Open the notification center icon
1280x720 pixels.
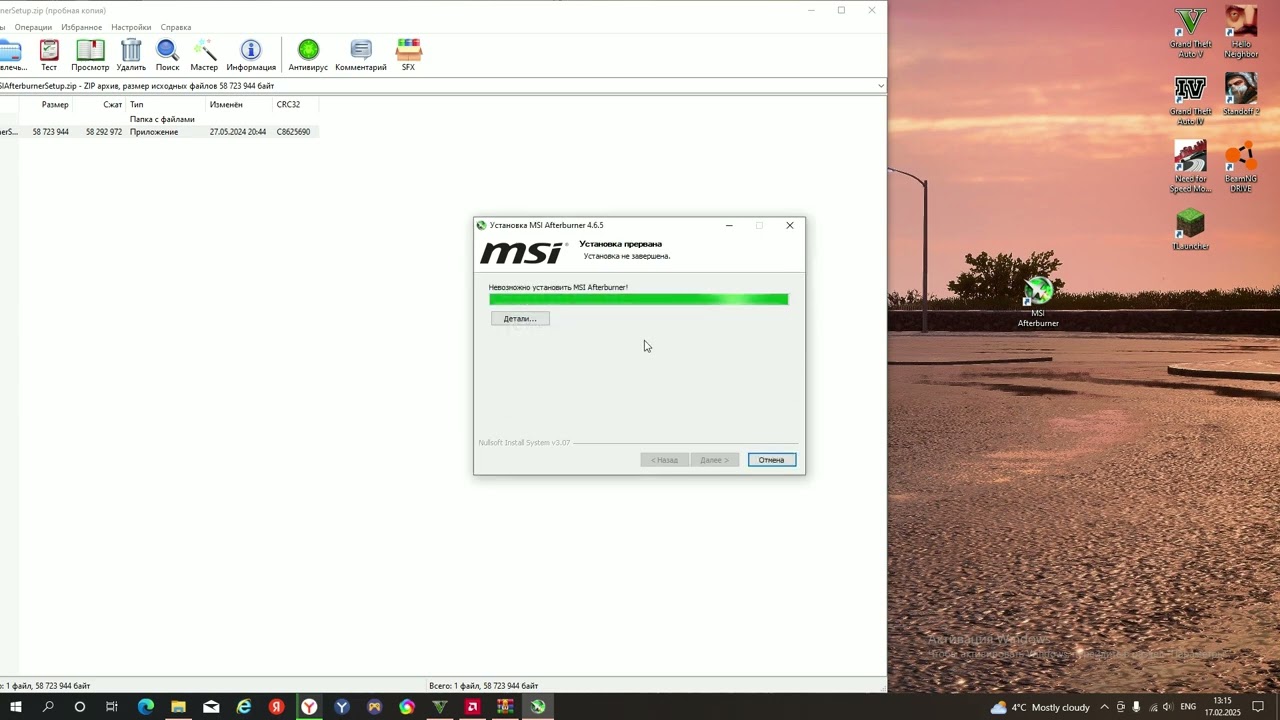[1258, 707]
